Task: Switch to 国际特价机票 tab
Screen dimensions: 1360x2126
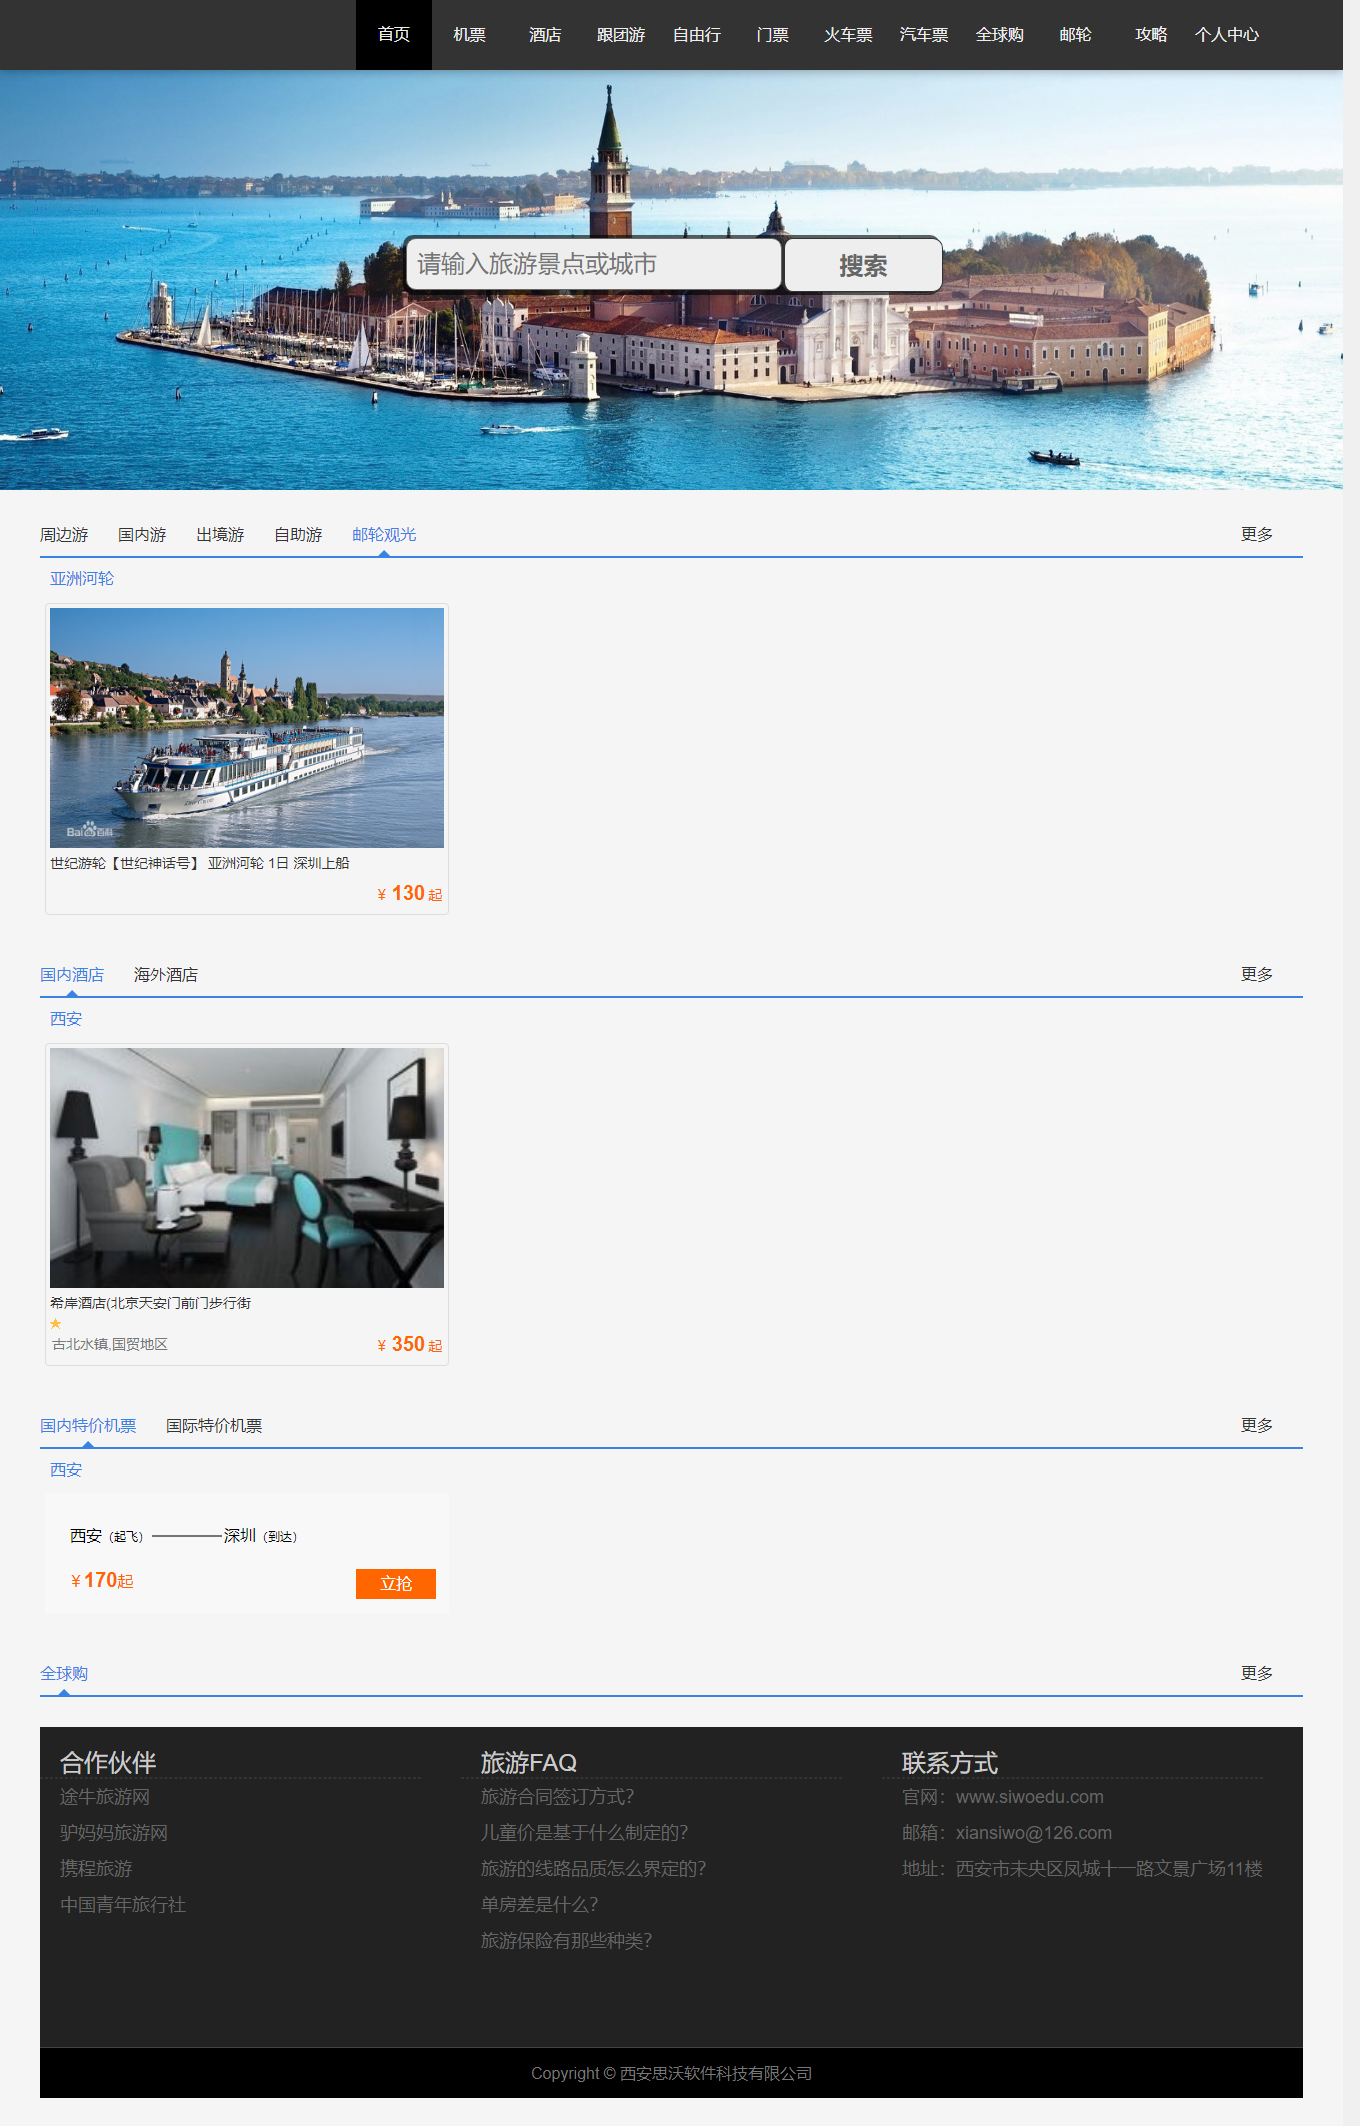Action: [214, 1426]
